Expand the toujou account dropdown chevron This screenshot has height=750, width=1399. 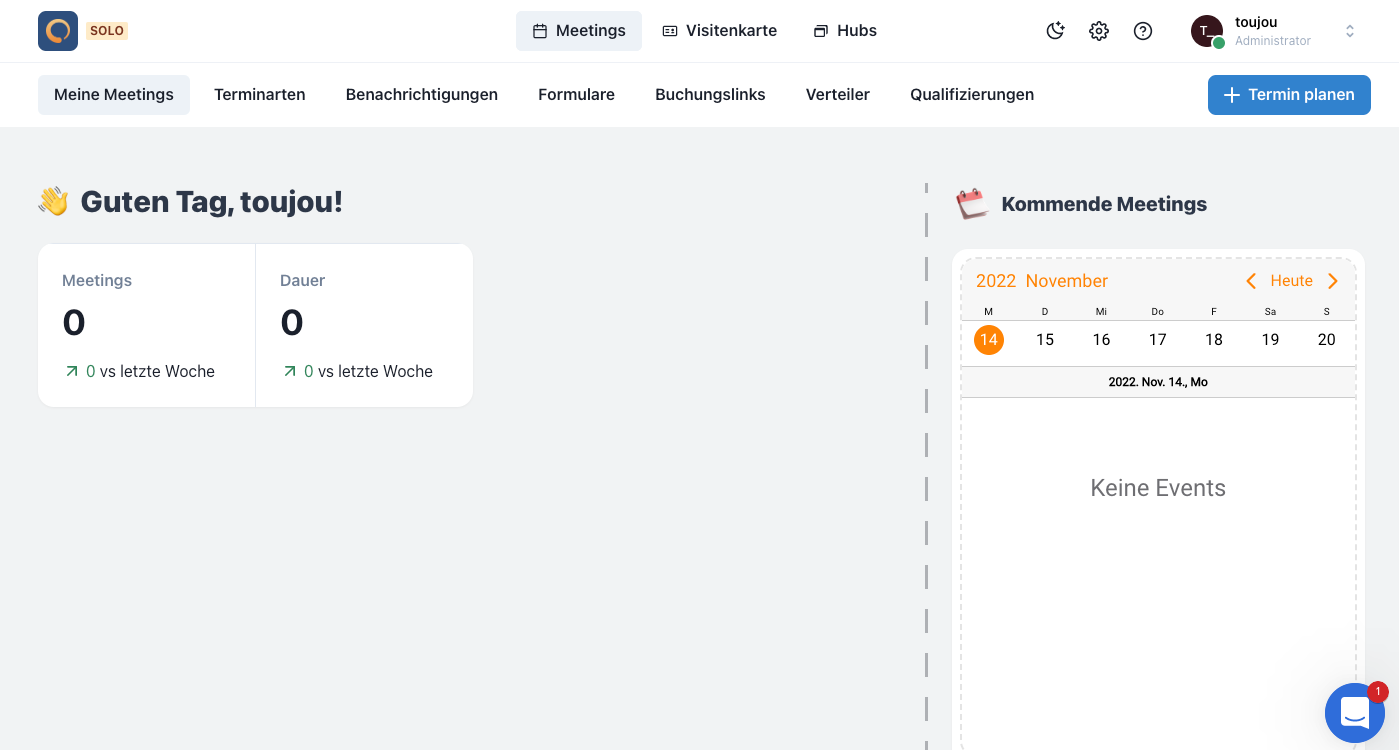coord(1349,31)
